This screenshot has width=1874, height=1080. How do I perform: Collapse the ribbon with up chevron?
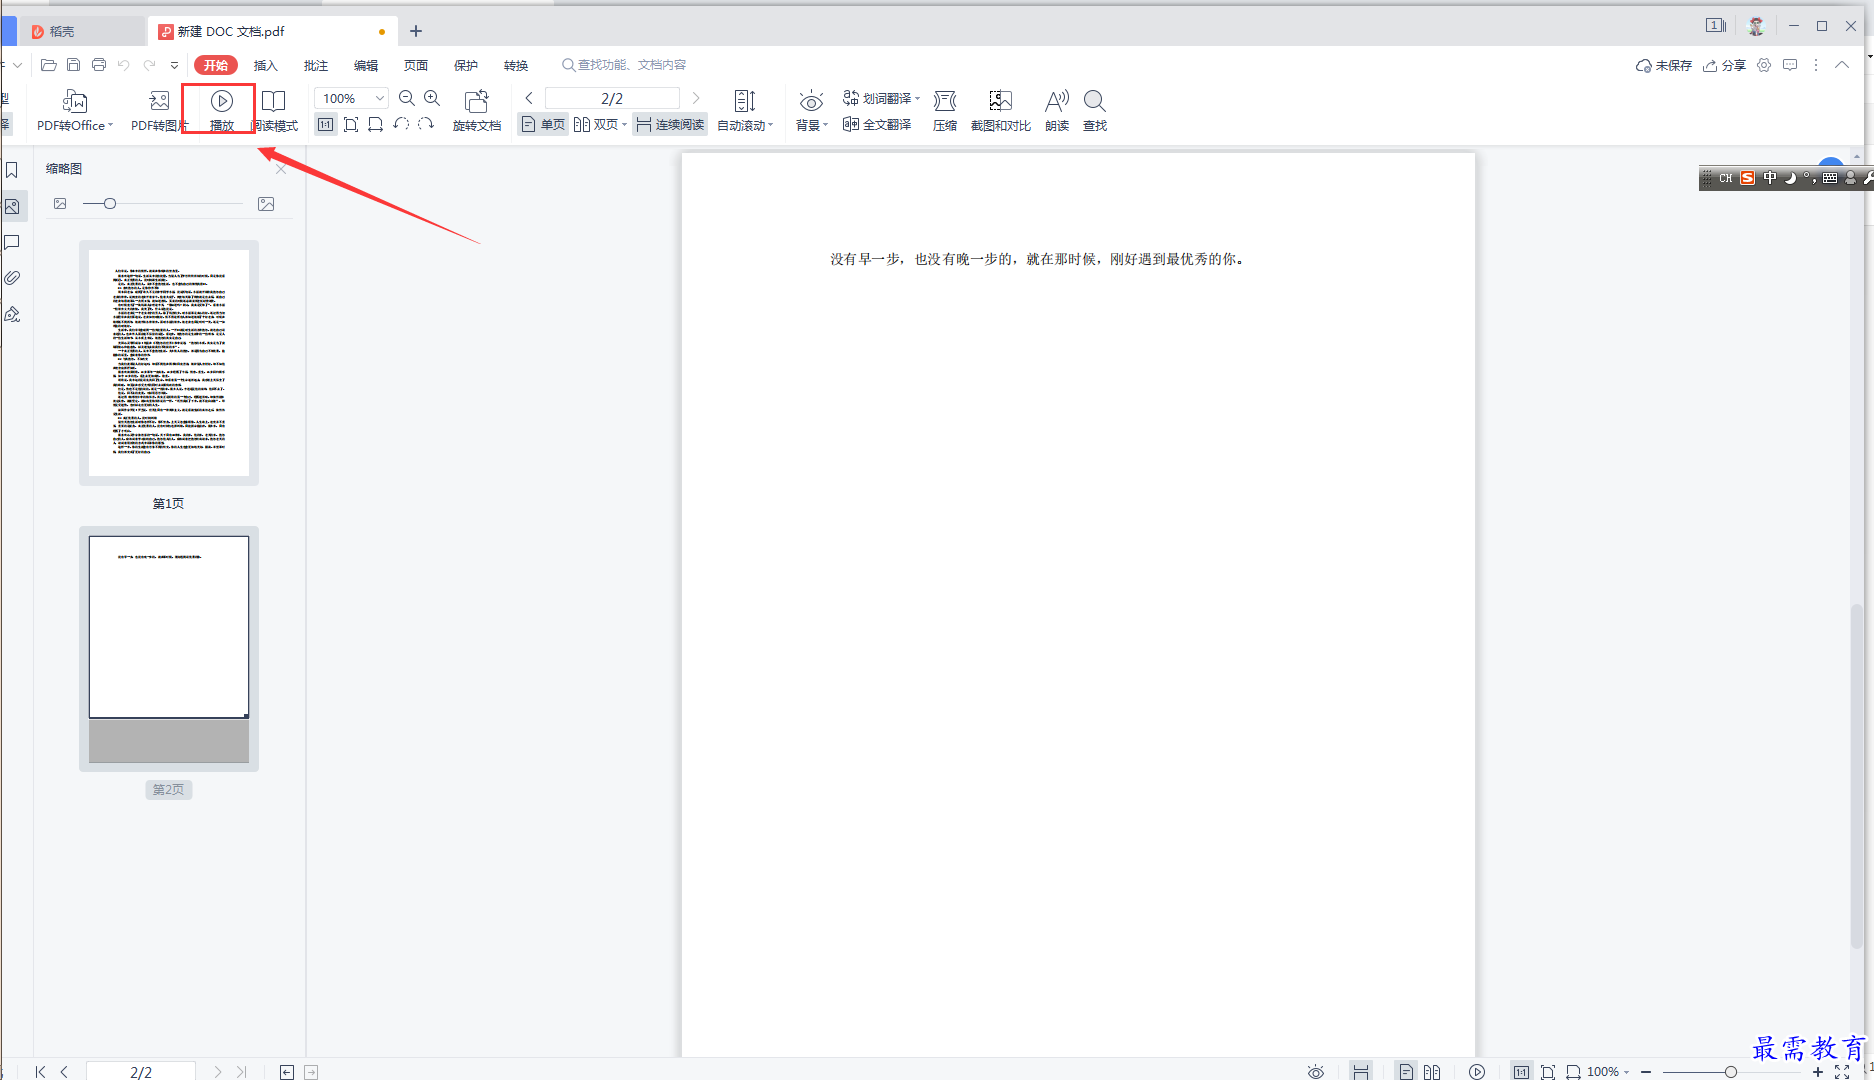point(1842,65)
